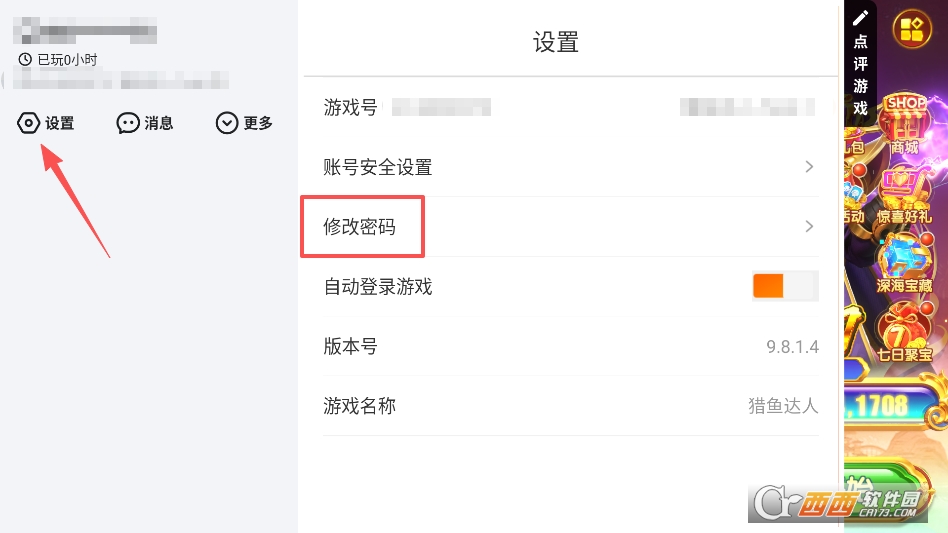Click the 游戏号 account row
The image size is (948, 533).
coord(570,107)
